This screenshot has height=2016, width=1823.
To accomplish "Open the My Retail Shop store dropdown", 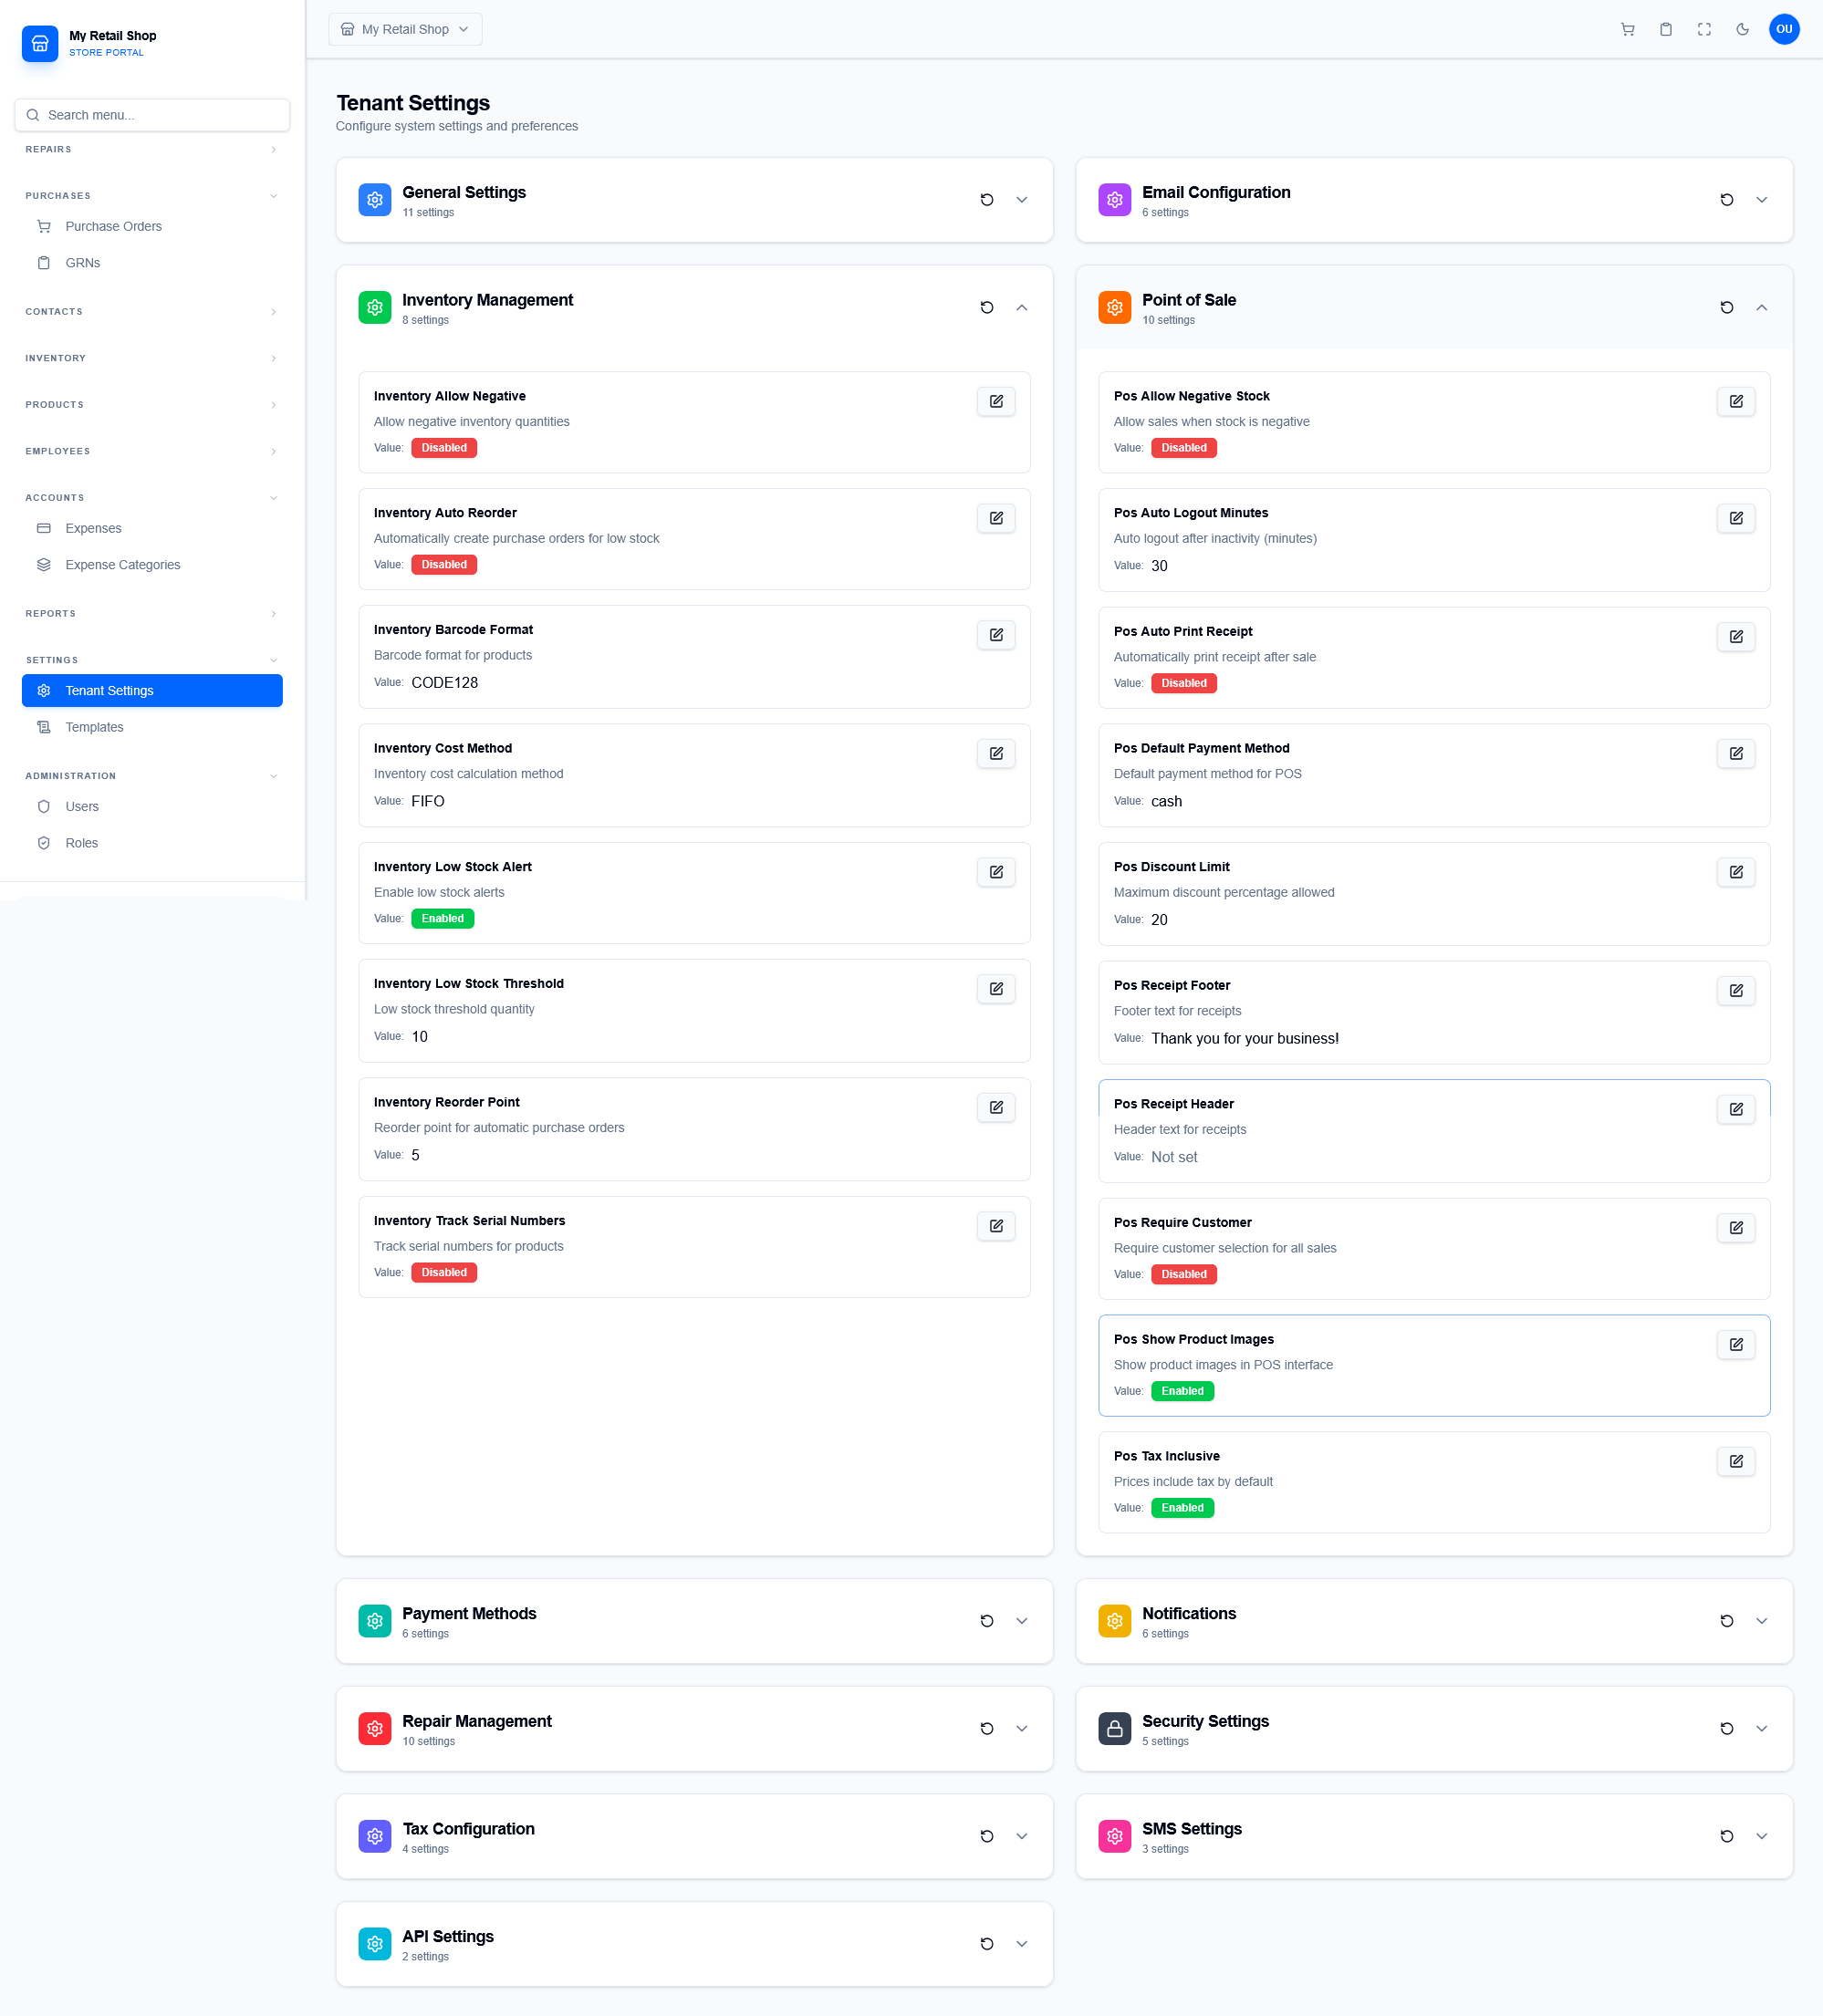I will click(405, 29).
